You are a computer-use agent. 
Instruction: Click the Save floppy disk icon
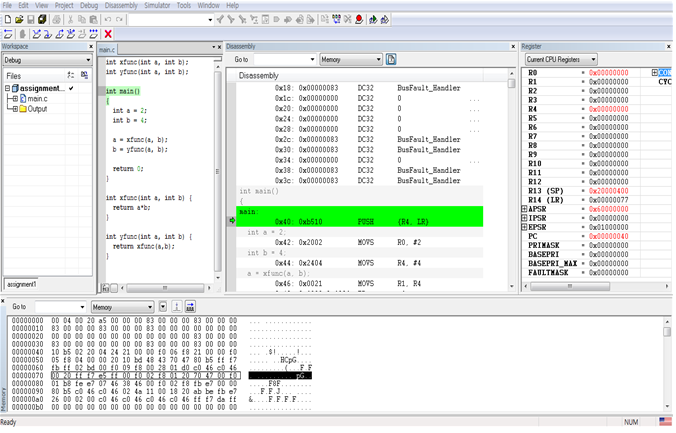(x=31, y=20)
